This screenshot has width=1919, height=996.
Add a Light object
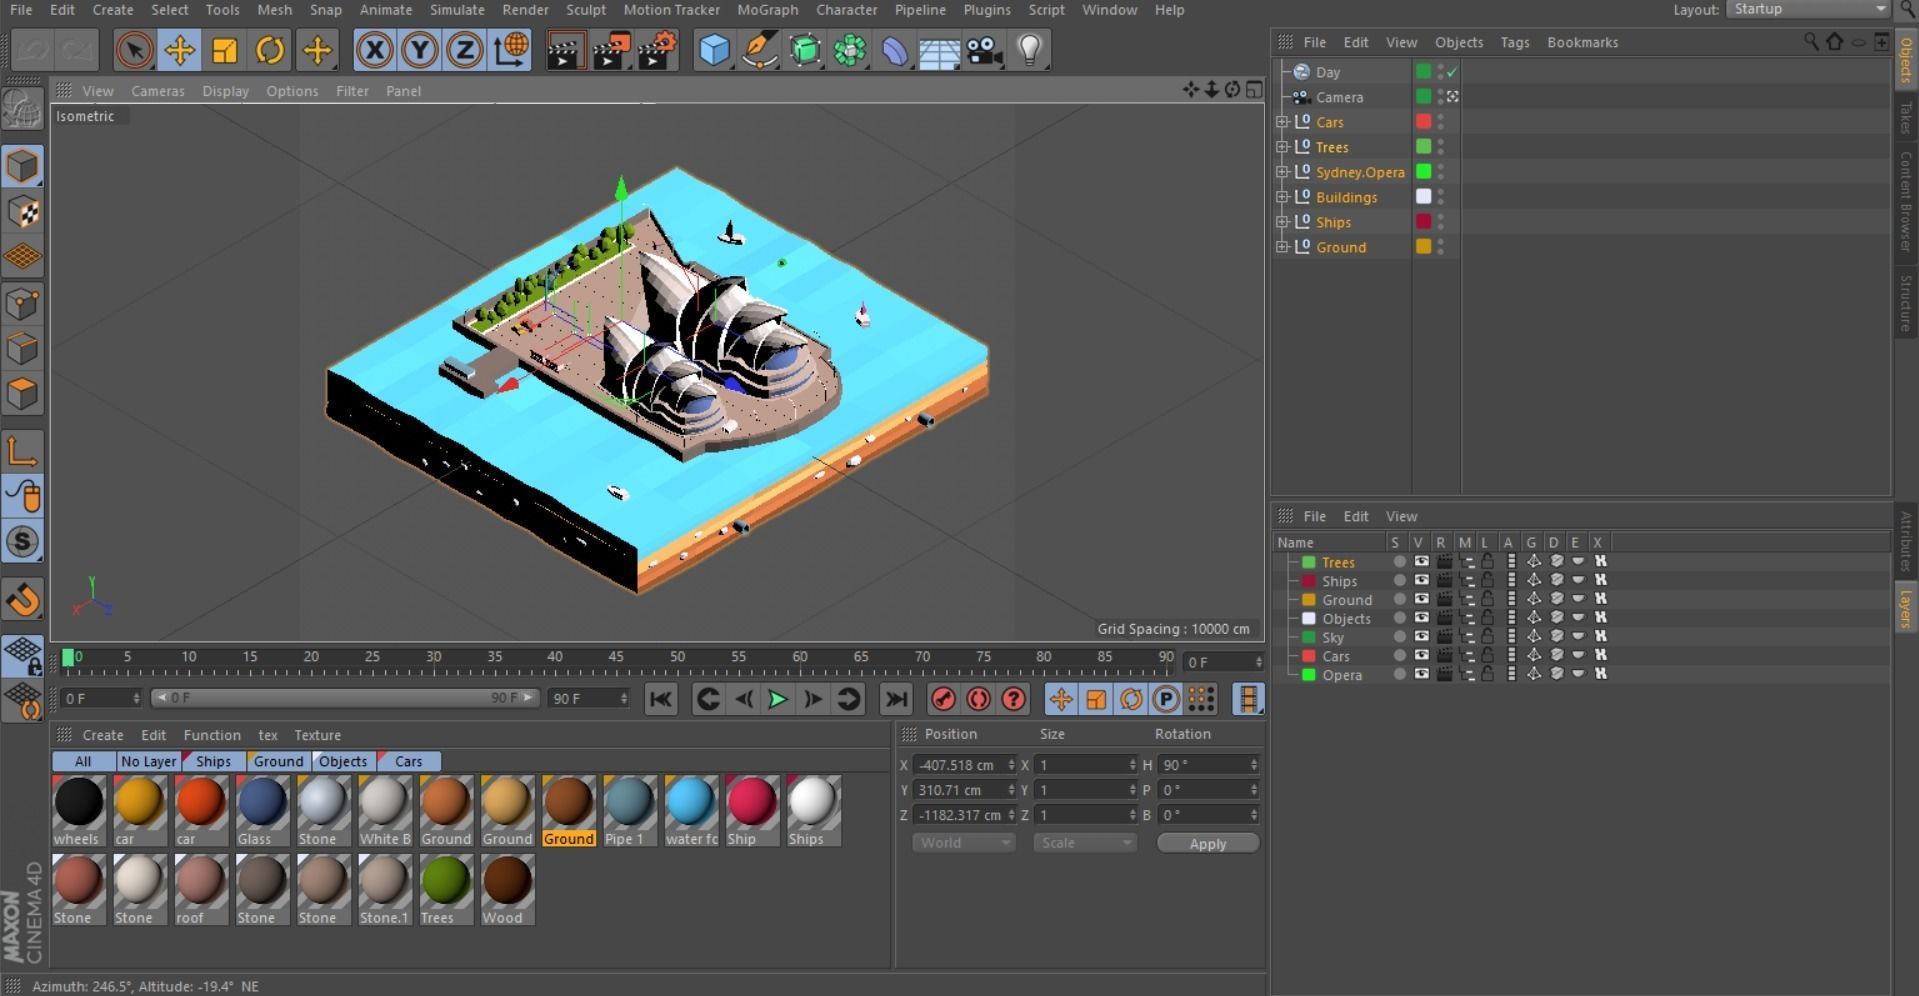[x=1029, y=50]
